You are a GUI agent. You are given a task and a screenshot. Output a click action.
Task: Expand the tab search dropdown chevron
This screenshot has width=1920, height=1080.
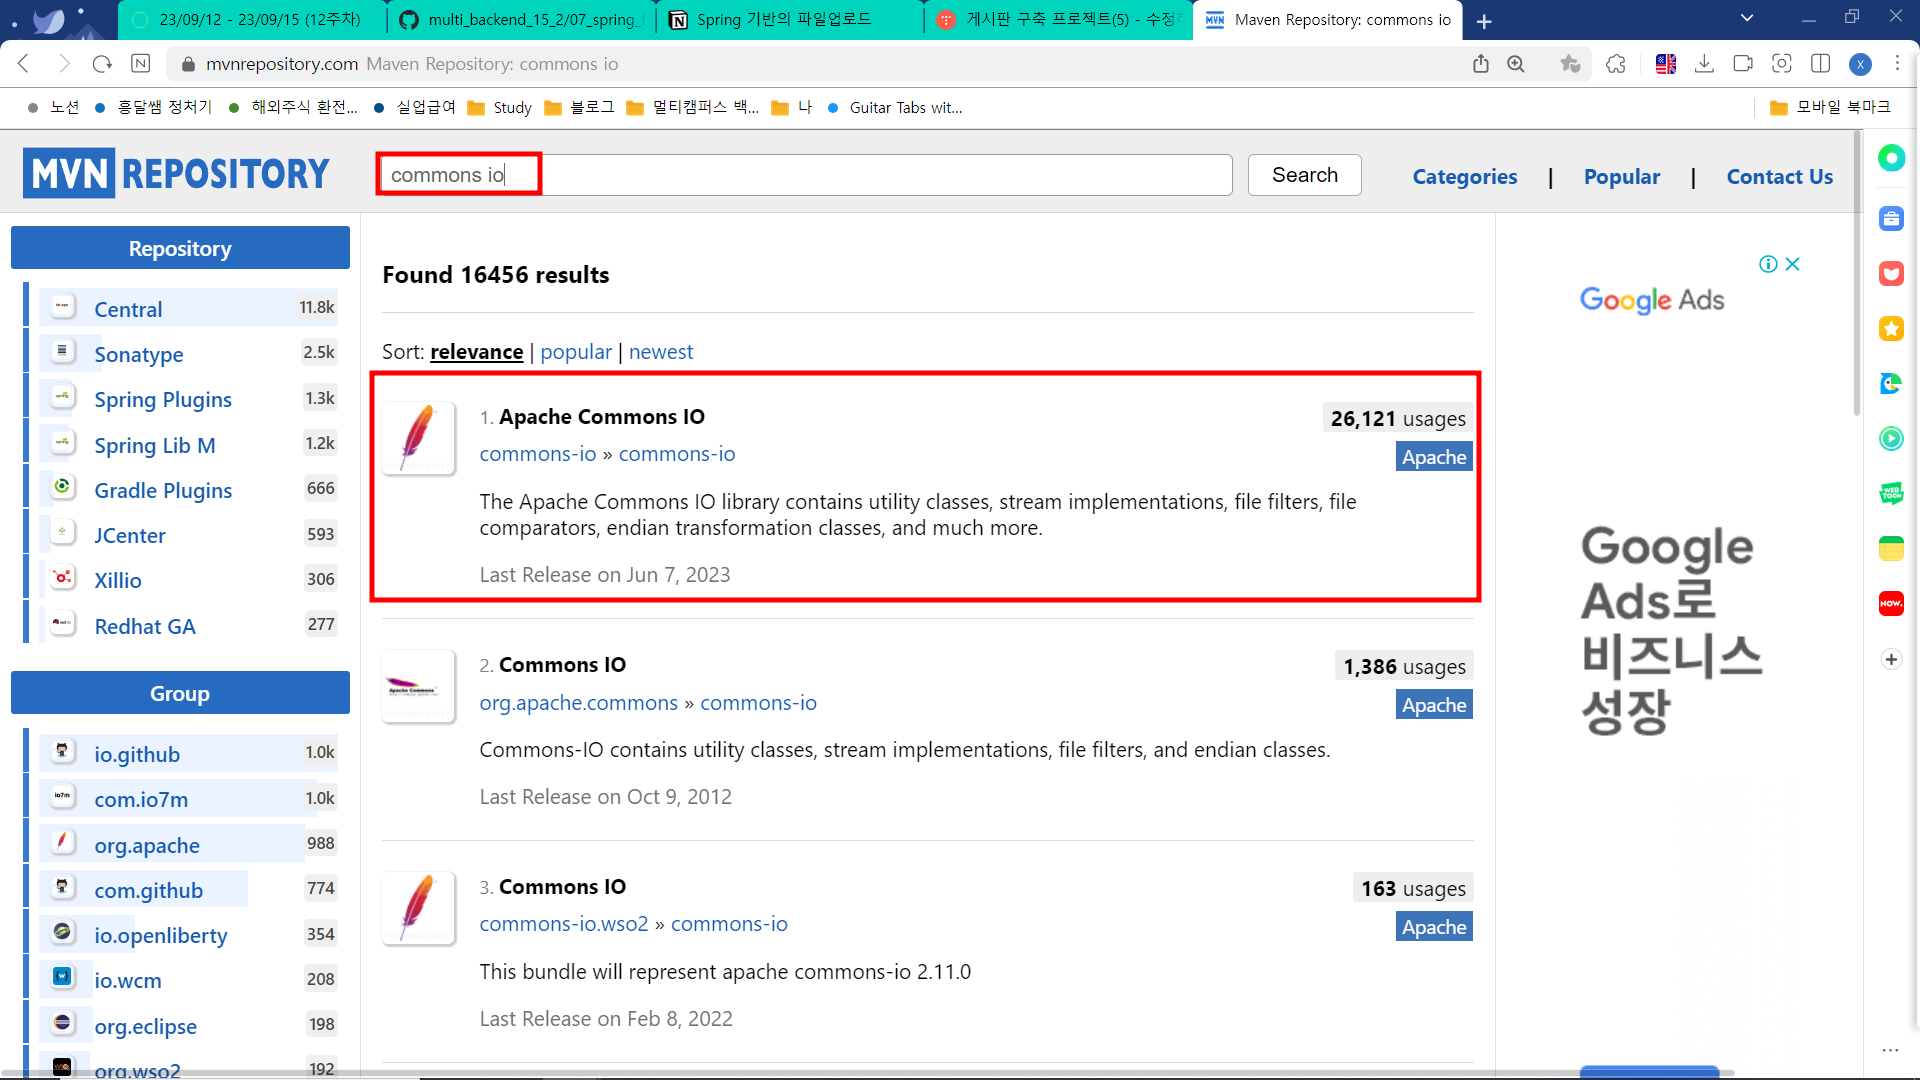pyautogui.click(x=1747, y=18)
